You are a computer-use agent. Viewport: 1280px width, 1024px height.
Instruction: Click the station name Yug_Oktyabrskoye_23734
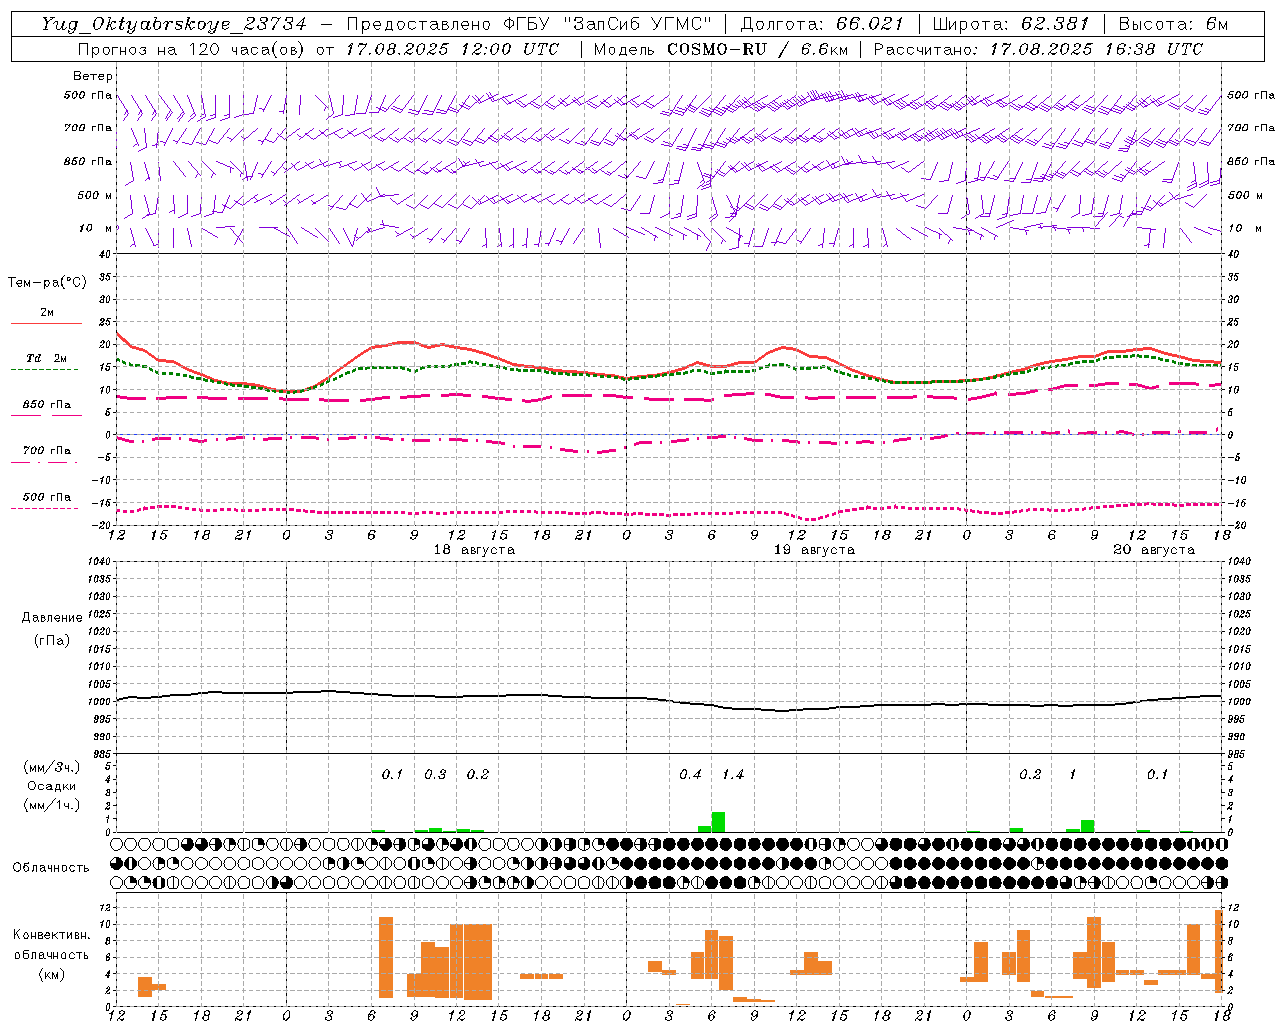click(x=174, y=24)
